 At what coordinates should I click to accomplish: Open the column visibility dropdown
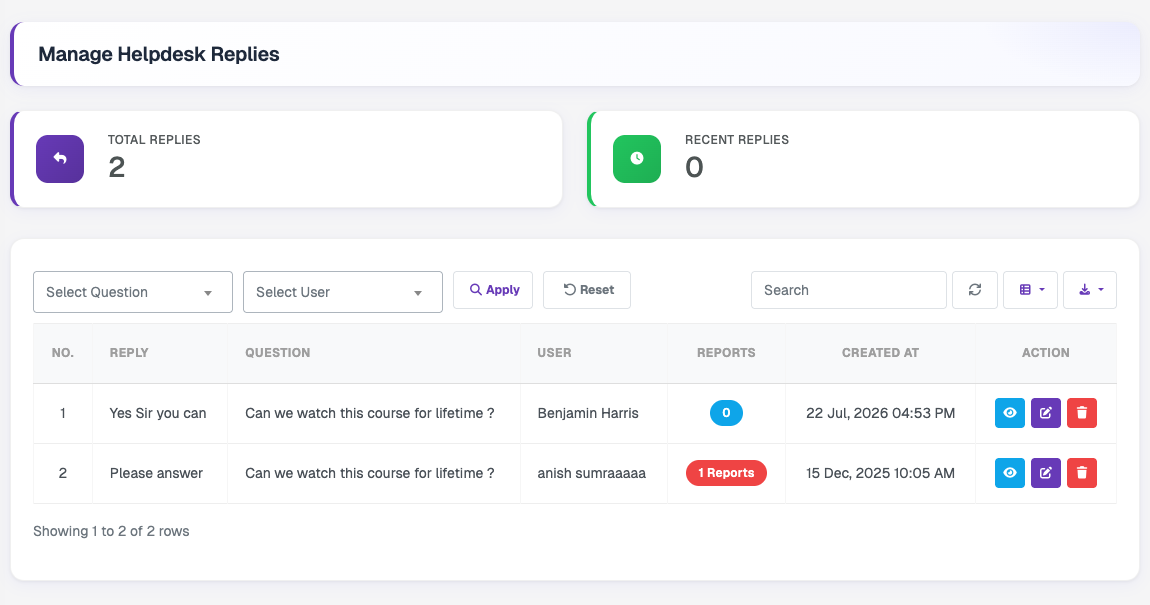1030,290
